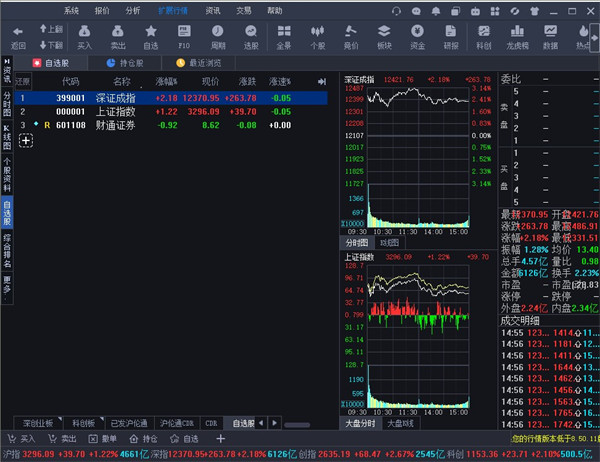Click the skin shirt icon in title bar
The height and width of the screenshot is (462, 600).
click(x=535, y=11)
